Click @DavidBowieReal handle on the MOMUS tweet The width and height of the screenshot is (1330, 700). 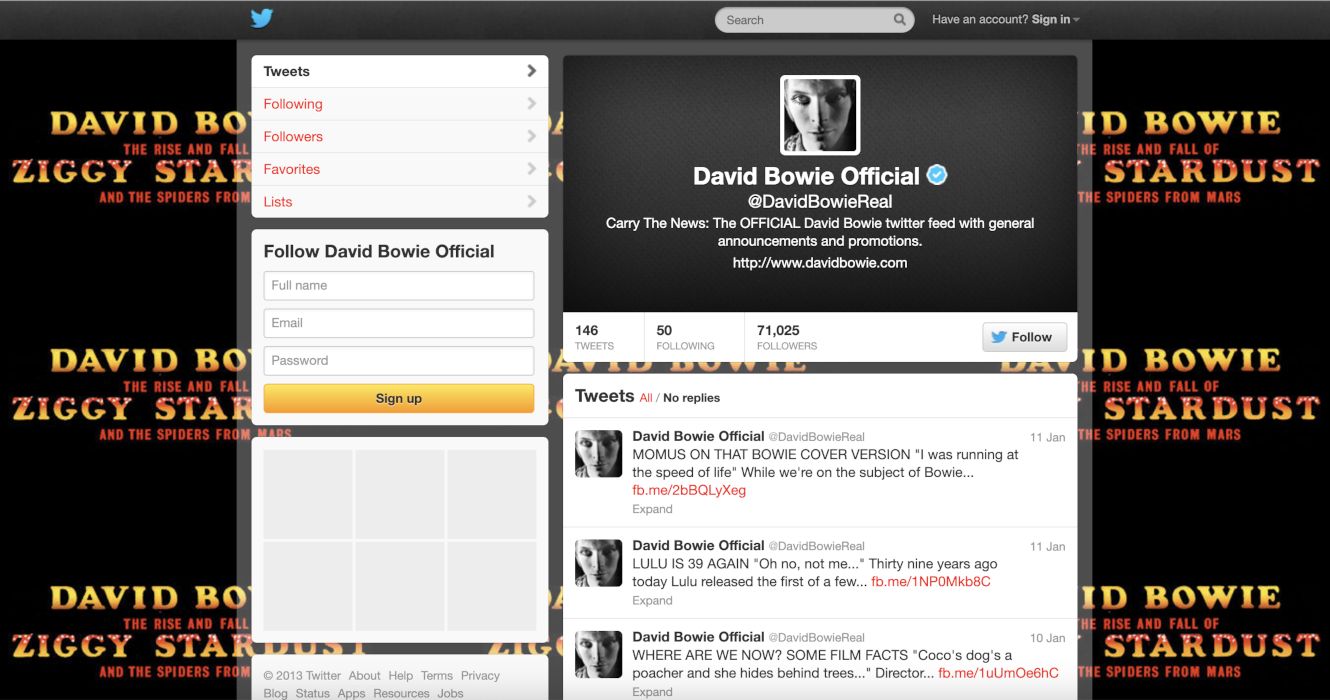pos(816,437)
